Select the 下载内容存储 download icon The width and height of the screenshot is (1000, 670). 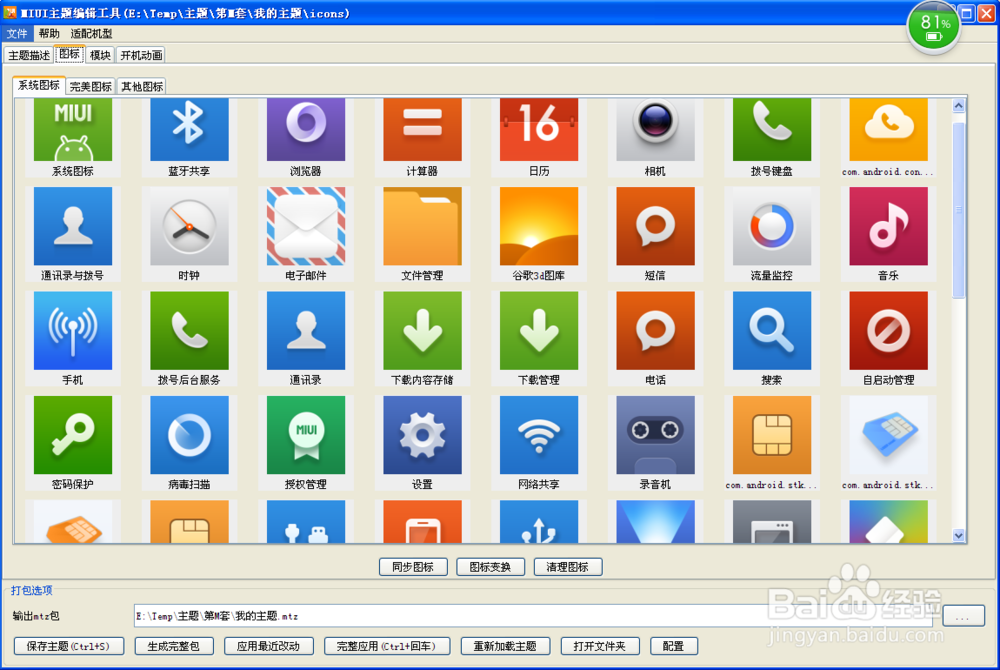point(422,331)
